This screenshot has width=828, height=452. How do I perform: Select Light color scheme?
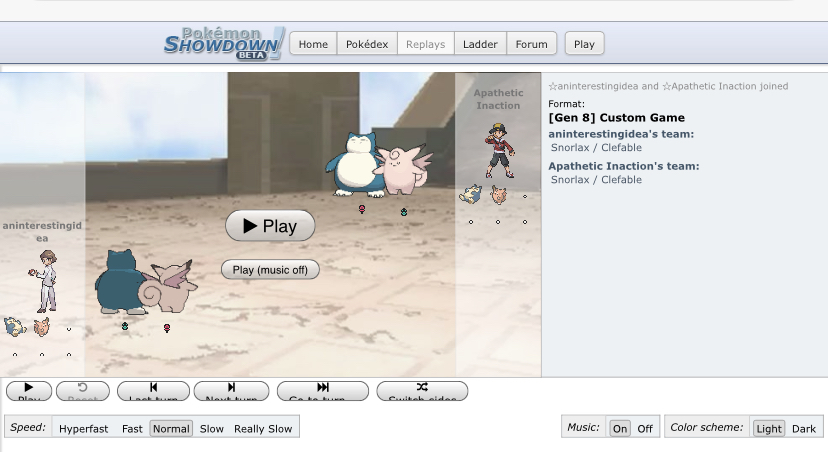[769, 428]
